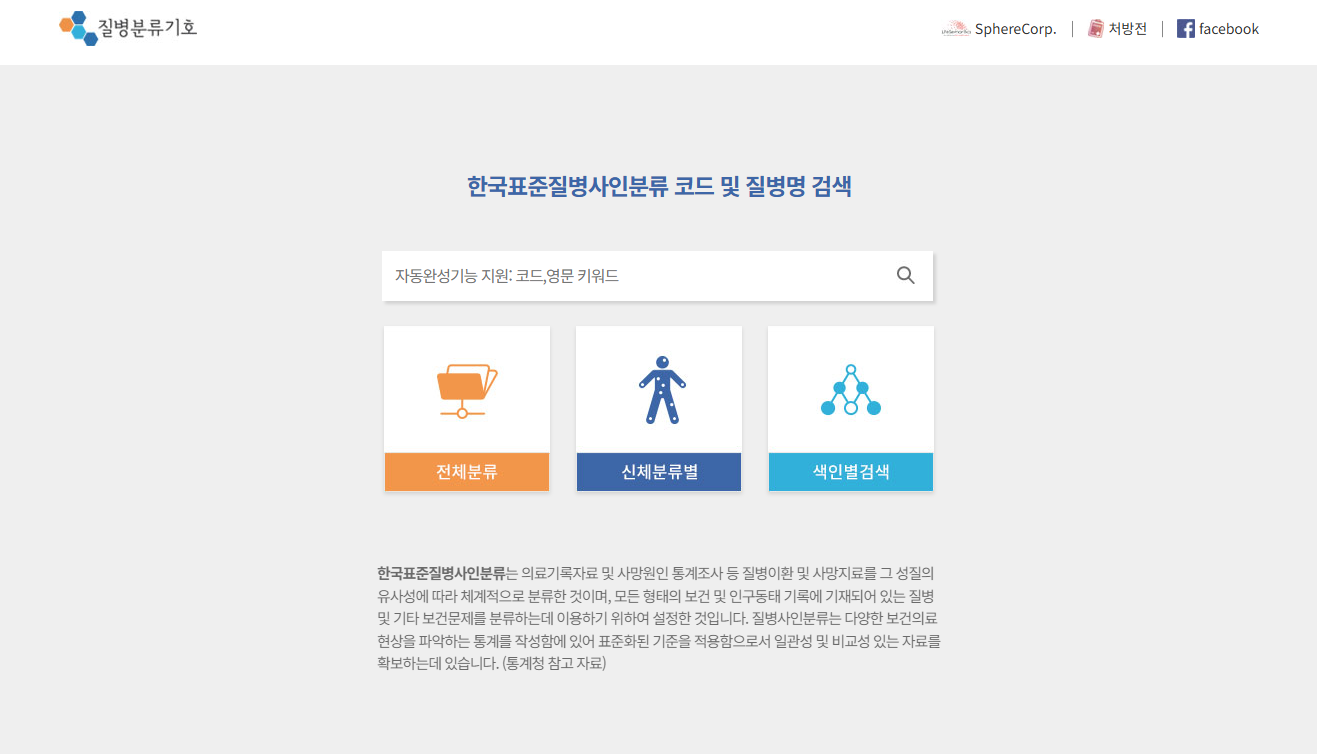The image size is (1317, 754).
Task: Visit the SphereCorp link
Action: point(1013,29)
